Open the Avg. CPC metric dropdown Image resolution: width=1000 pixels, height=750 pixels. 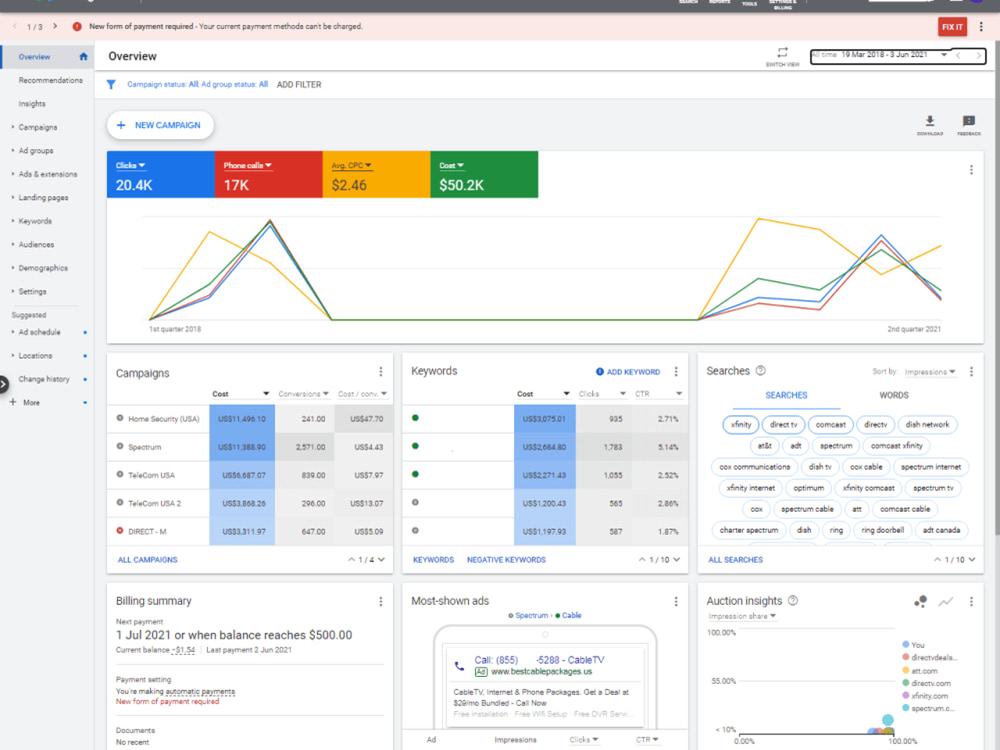351,165
